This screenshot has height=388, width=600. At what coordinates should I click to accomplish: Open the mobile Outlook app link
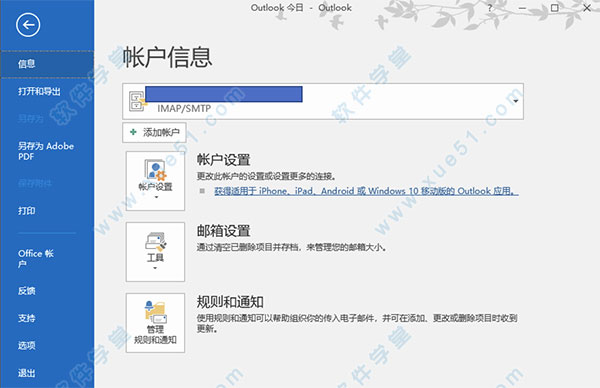click(366, 191)
